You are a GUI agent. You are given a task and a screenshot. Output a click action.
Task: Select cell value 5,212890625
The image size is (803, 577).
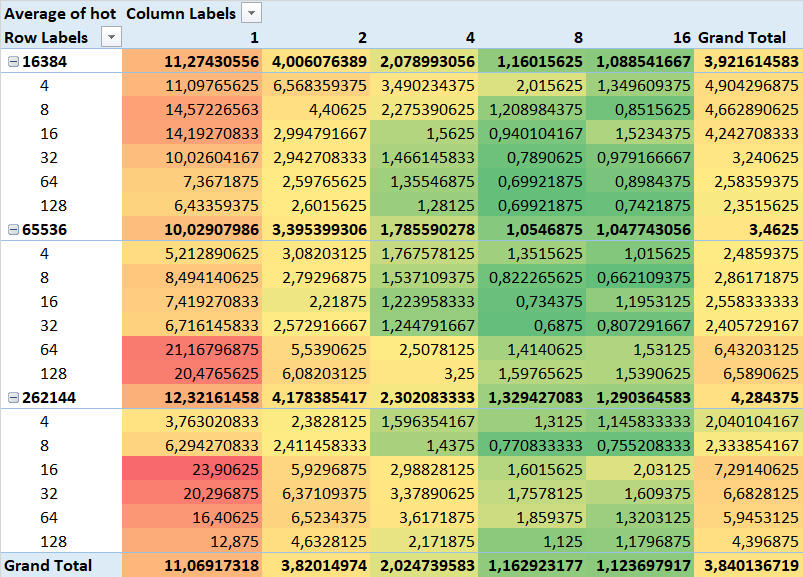click(212, 253)
